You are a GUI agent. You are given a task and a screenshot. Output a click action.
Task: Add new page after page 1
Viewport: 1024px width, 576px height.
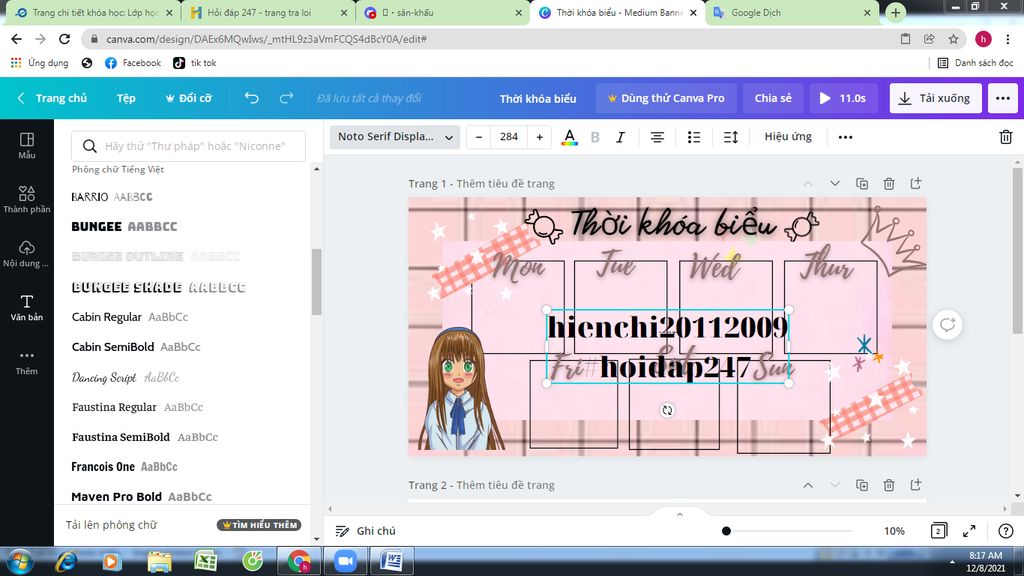click(916, 184)
